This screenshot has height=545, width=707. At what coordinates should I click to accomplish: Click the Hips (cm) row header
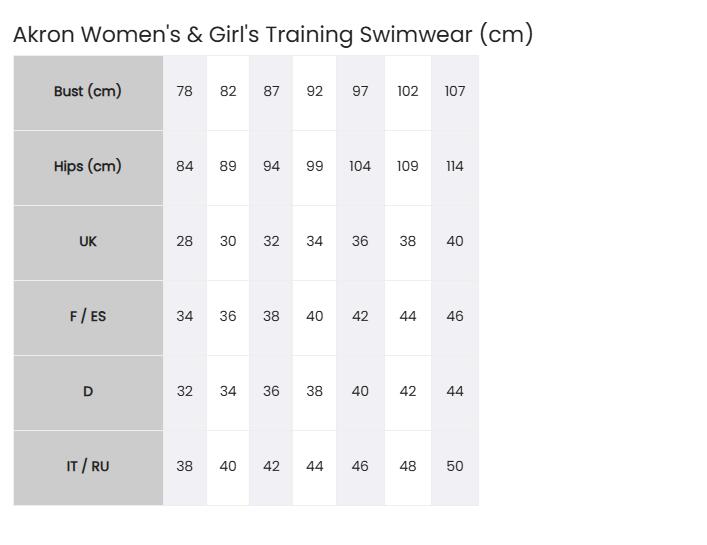pyautogui.click(x=88, y=168)
